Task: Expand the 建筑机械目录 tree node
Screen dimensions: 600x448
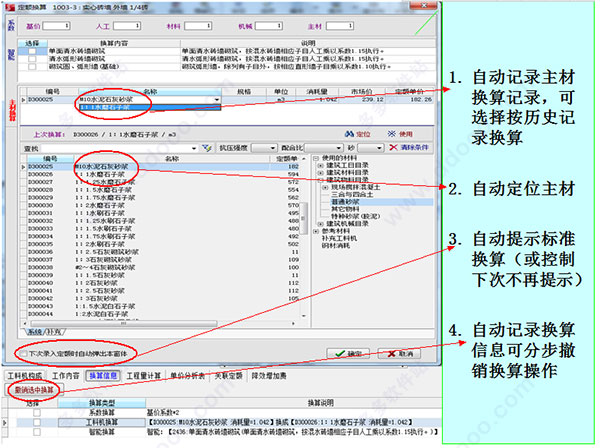Action: [321, 224]
